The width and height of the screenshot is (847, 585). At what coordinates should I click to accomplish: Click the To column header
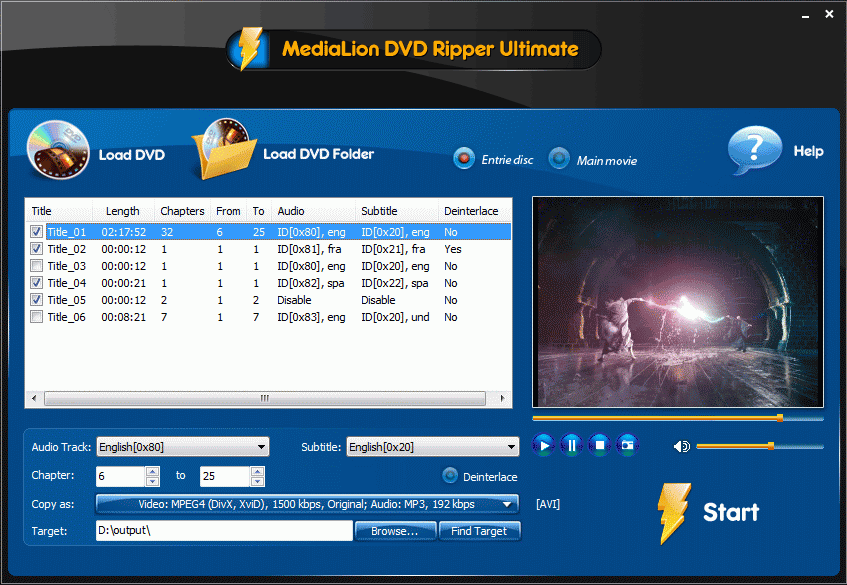point(259,211)
